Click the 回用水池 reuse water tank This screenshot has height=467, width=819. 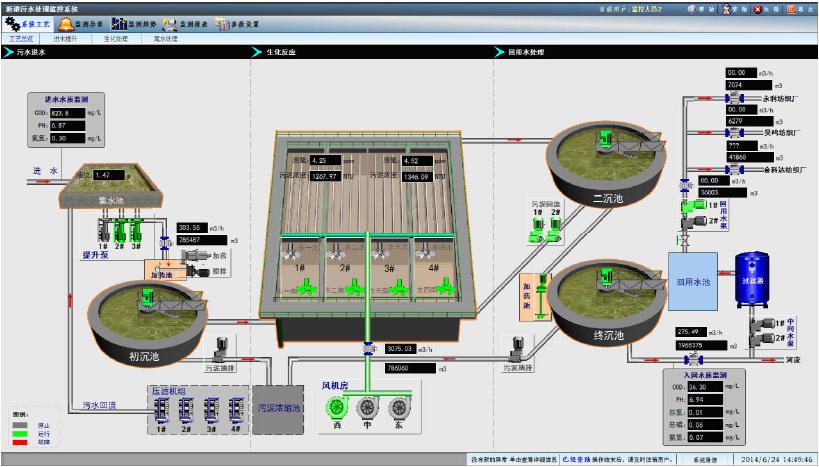click(692, 282)
